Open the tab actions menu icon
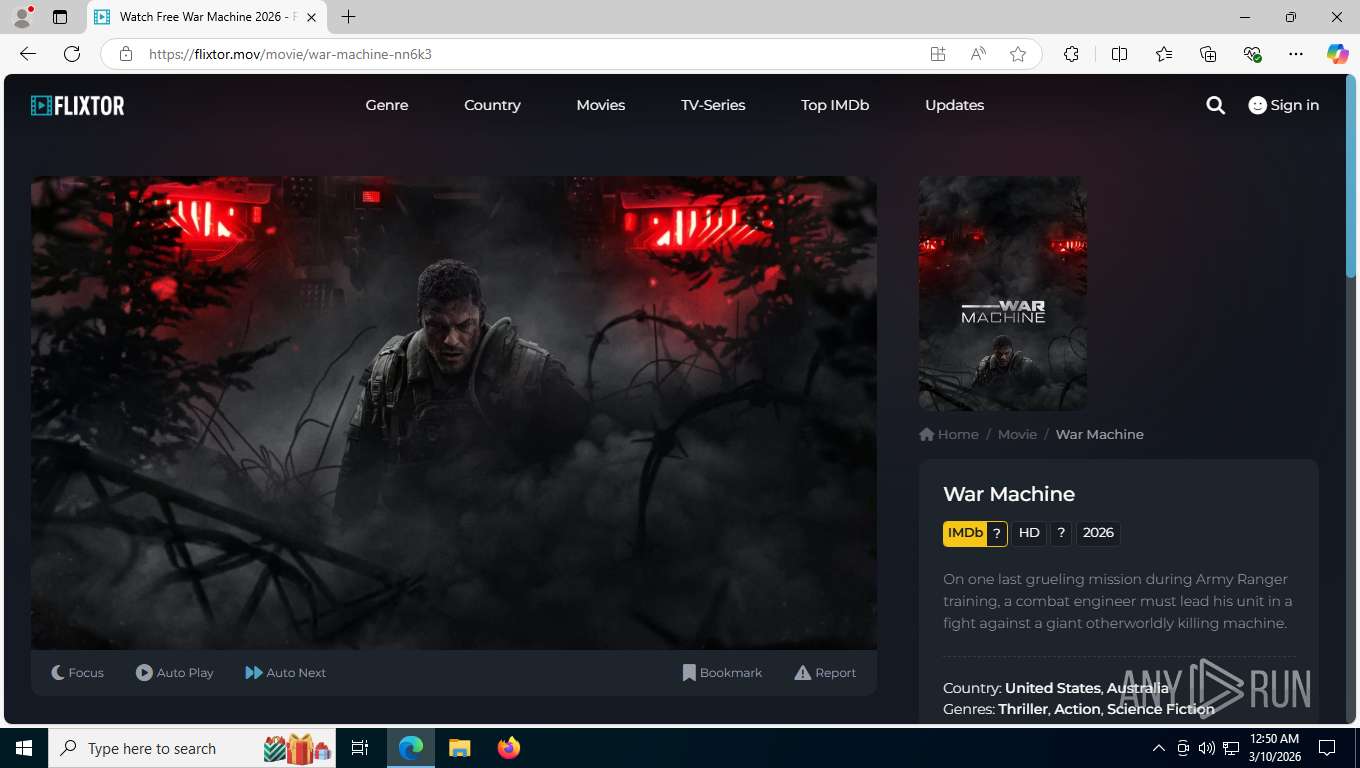1360x768 pixels. point(60,17)
